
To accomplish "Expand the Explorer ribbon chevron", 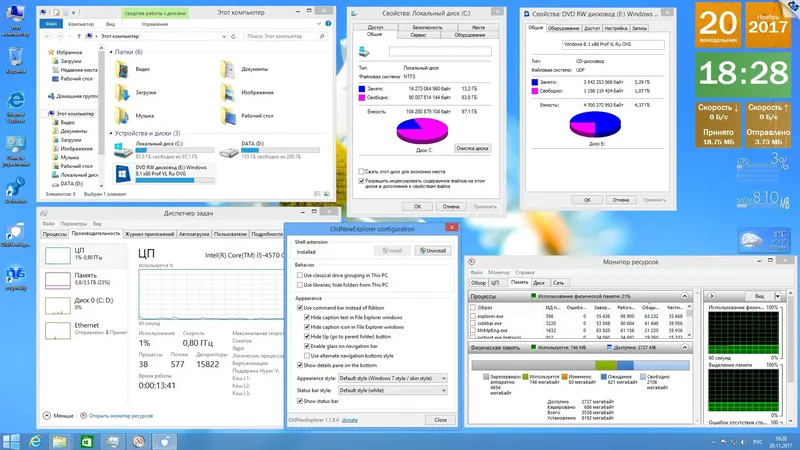I will pos(319,23).
